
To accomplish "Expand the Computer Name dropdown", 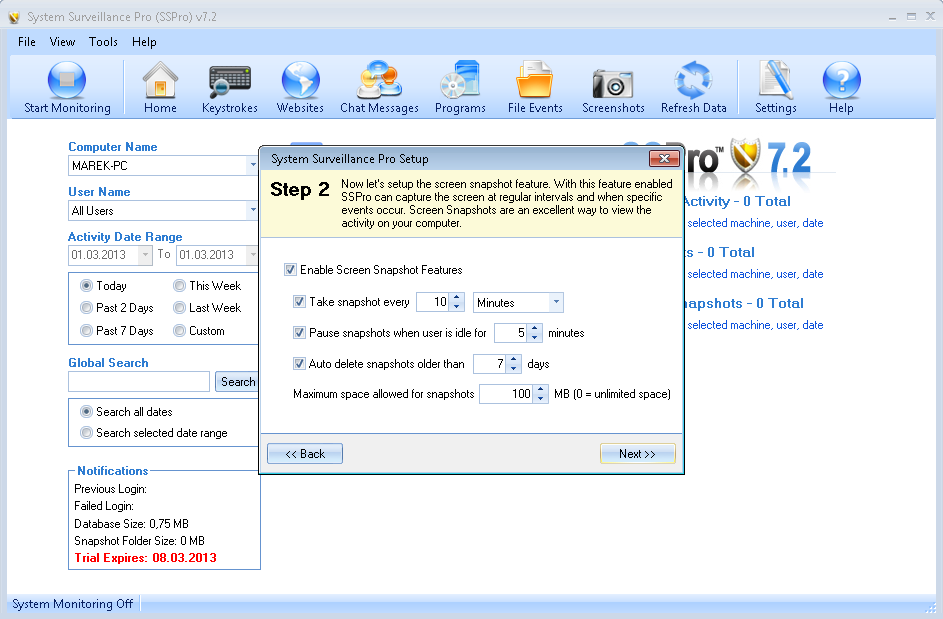I will point(253,165).
